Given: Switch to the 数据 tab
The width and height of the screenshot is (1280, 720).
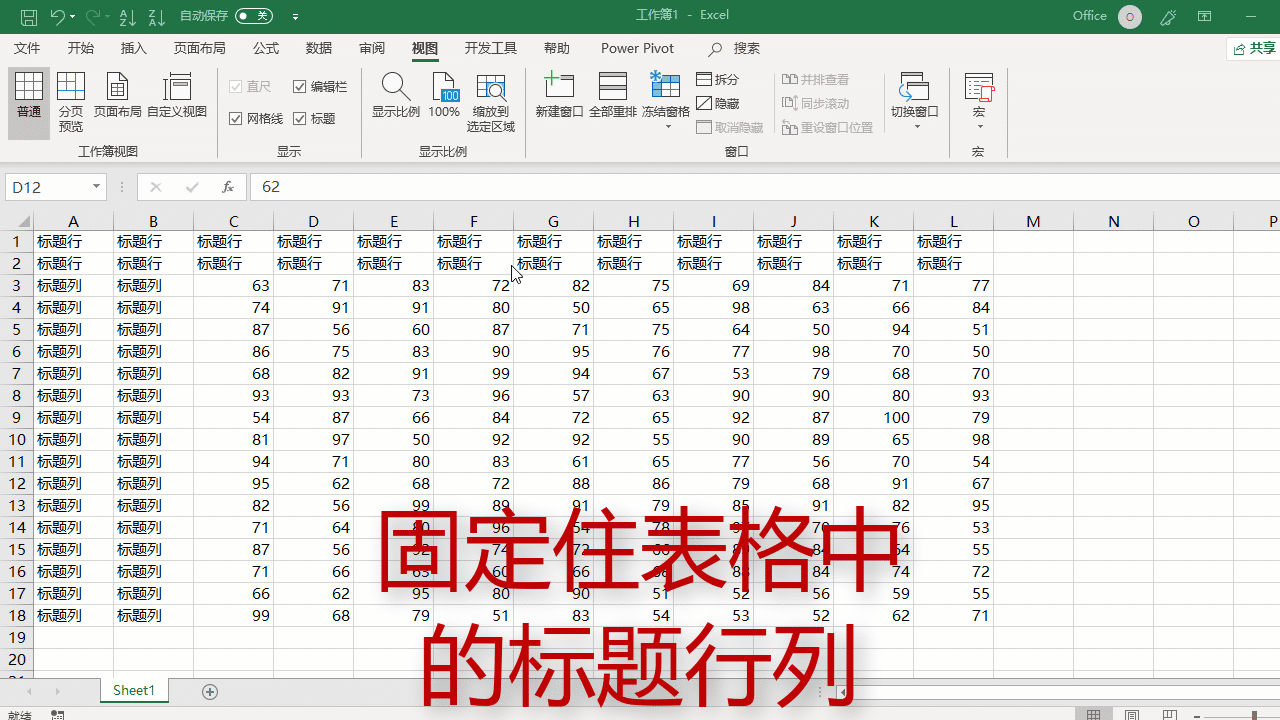Looking at the screenshot, I should pyautogui.click(x=319, y=48).
